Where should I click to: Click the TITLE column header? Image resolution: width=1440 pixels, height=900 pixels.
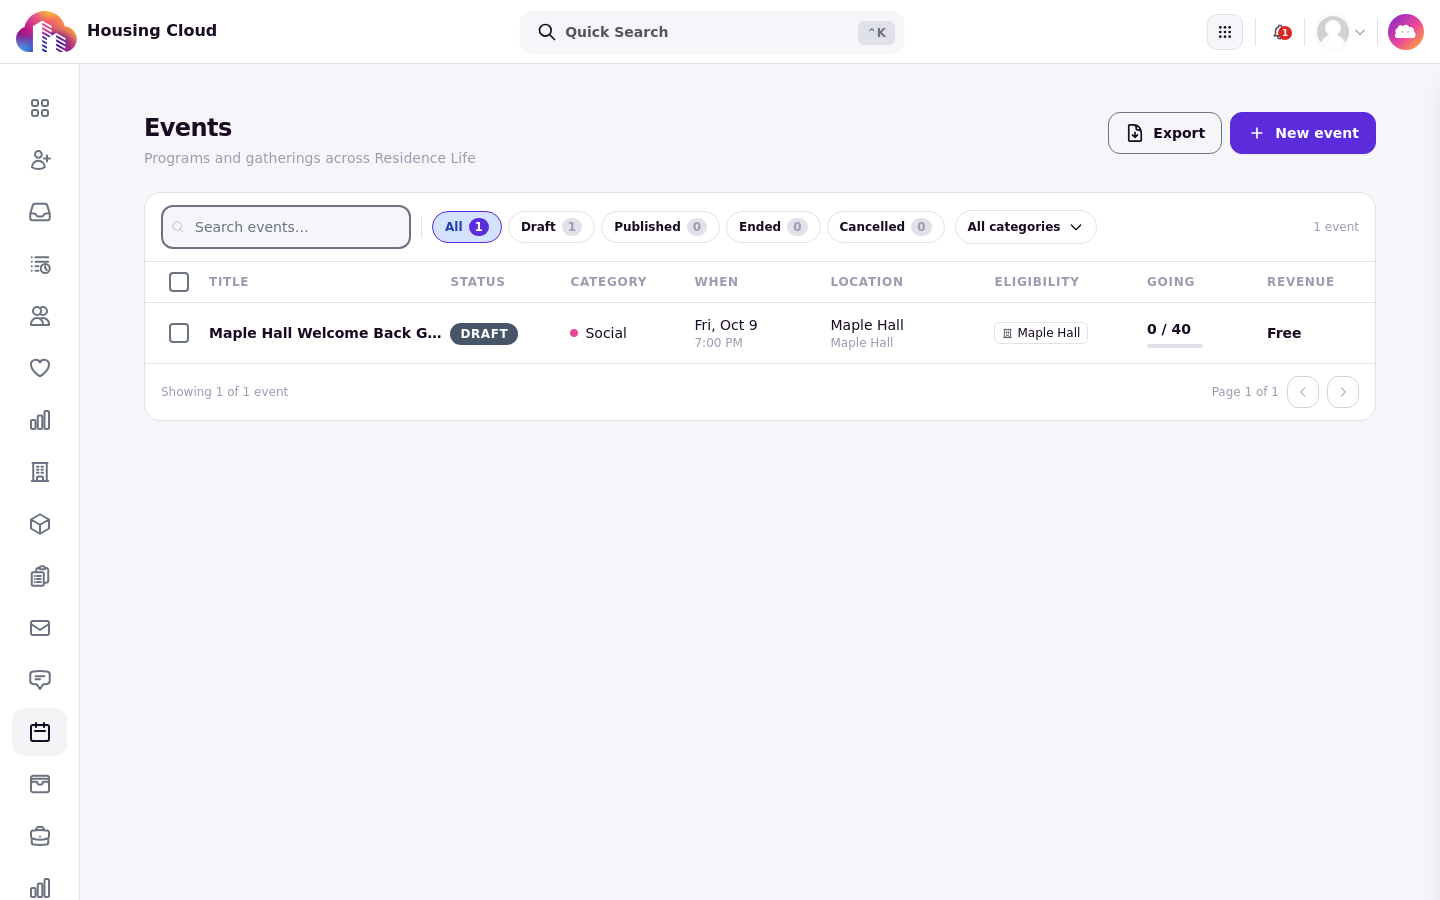coord(229,282)
